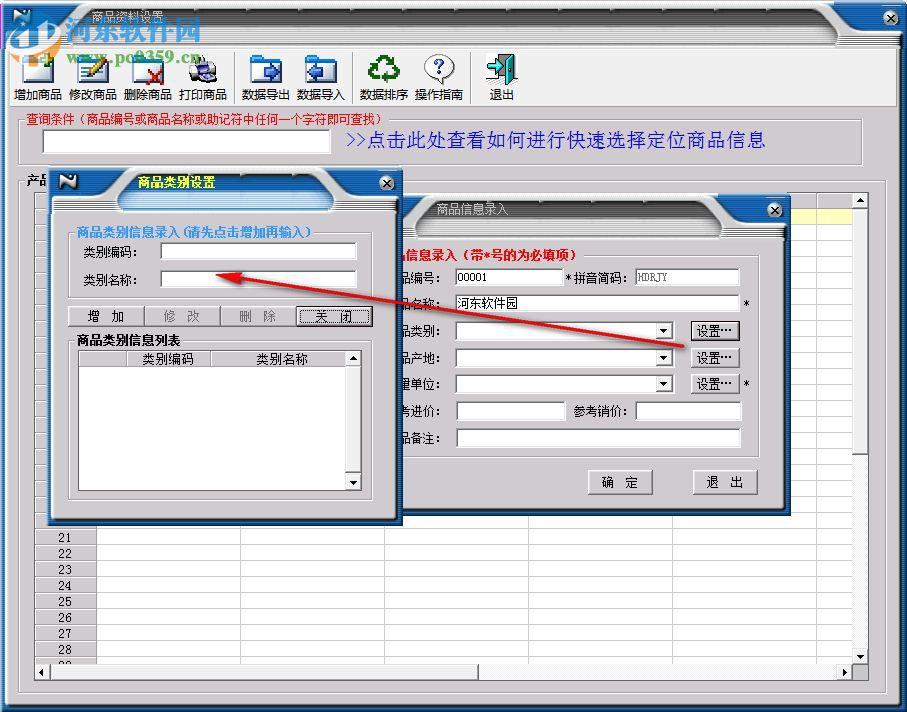Select row header 26 in grid
The width and height of the screenshot is (907, 712).
pyautogui.click(x=65, y=618)
